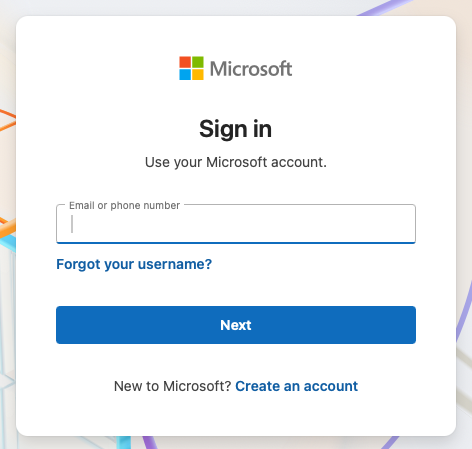The image size is (472, 449).
Task: Click the Email or phone number floating label
Action: (x=124, y=205)
